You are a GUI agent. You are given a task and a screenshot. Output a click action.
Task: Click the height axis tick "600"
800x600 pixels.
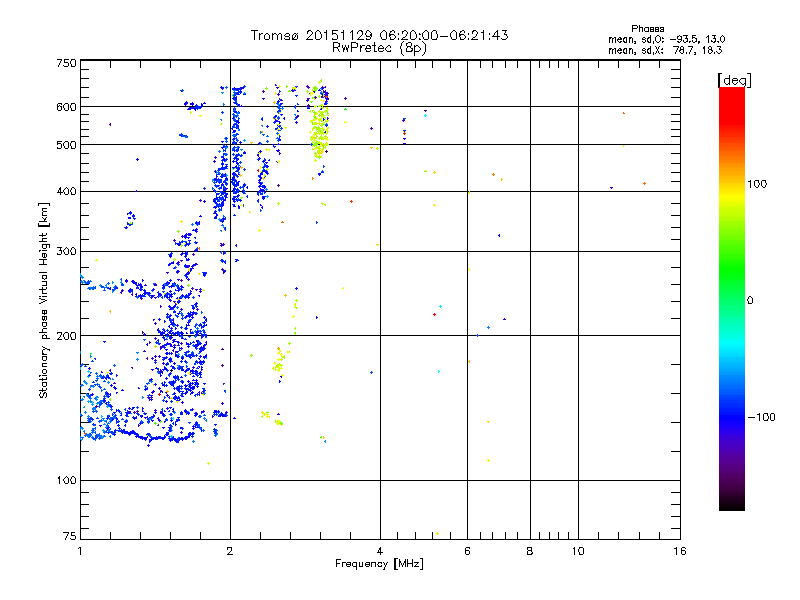66,107
